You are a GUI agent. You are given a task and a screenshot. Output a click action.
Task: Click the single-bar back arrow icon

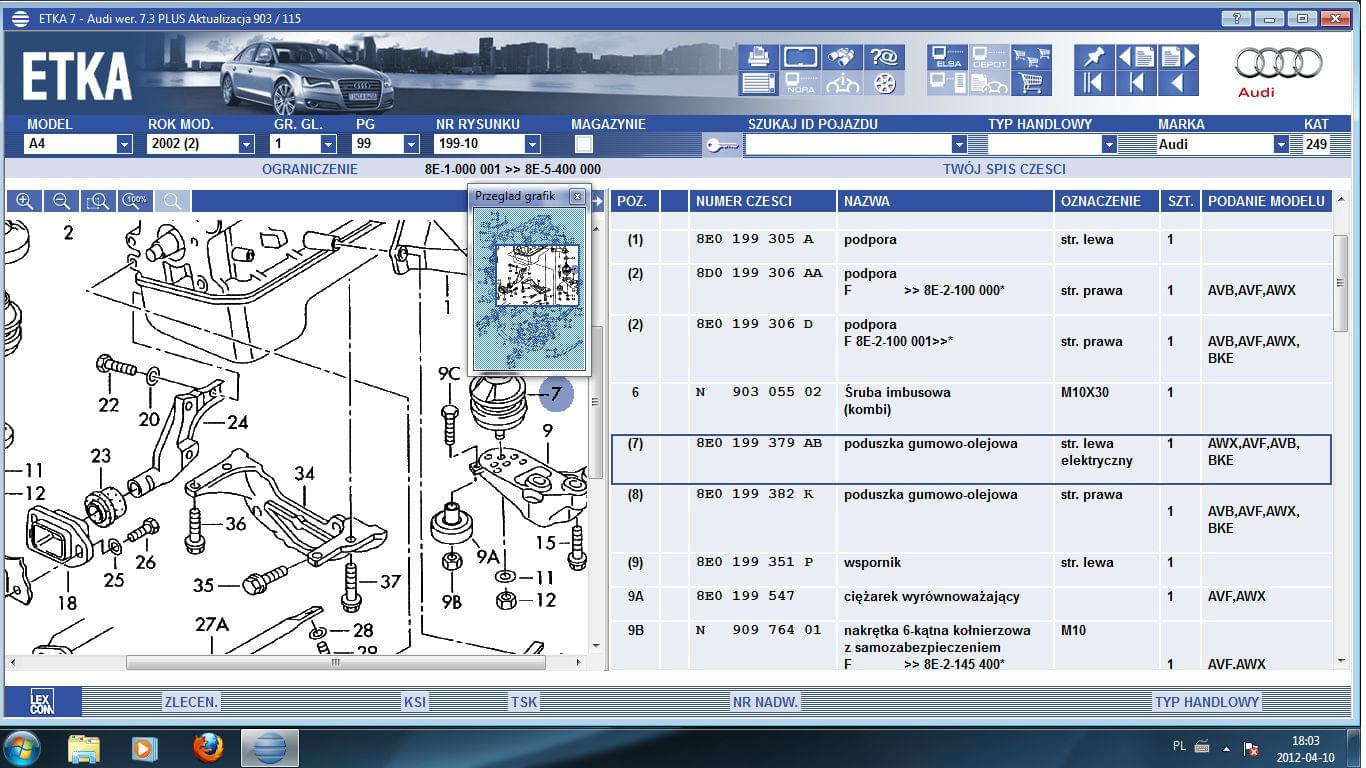(x=1136, y=83)
